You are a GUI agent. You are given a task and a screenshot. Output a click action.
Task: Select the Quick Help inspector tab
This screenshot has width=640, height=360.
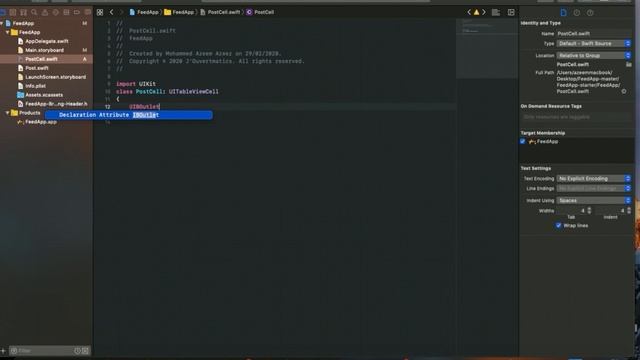(590, 13)
